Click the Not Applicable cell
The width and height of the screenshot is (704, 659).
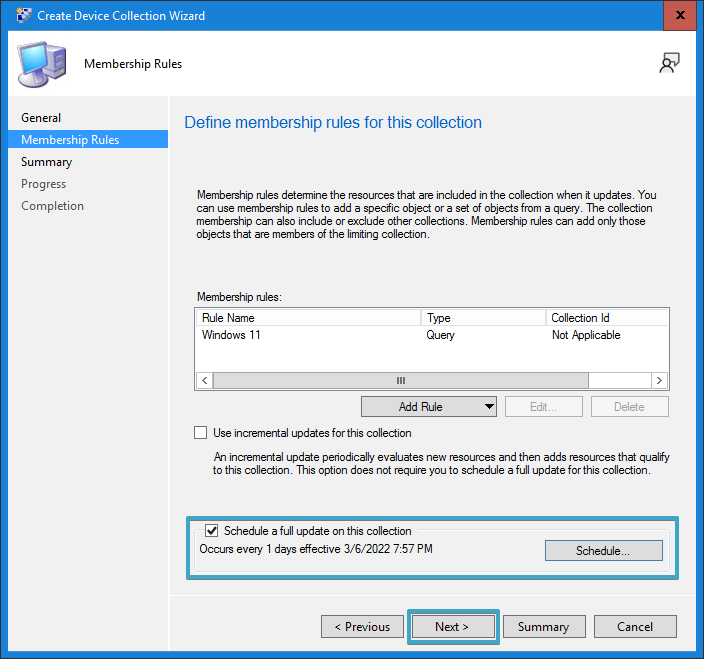point(586,335)
